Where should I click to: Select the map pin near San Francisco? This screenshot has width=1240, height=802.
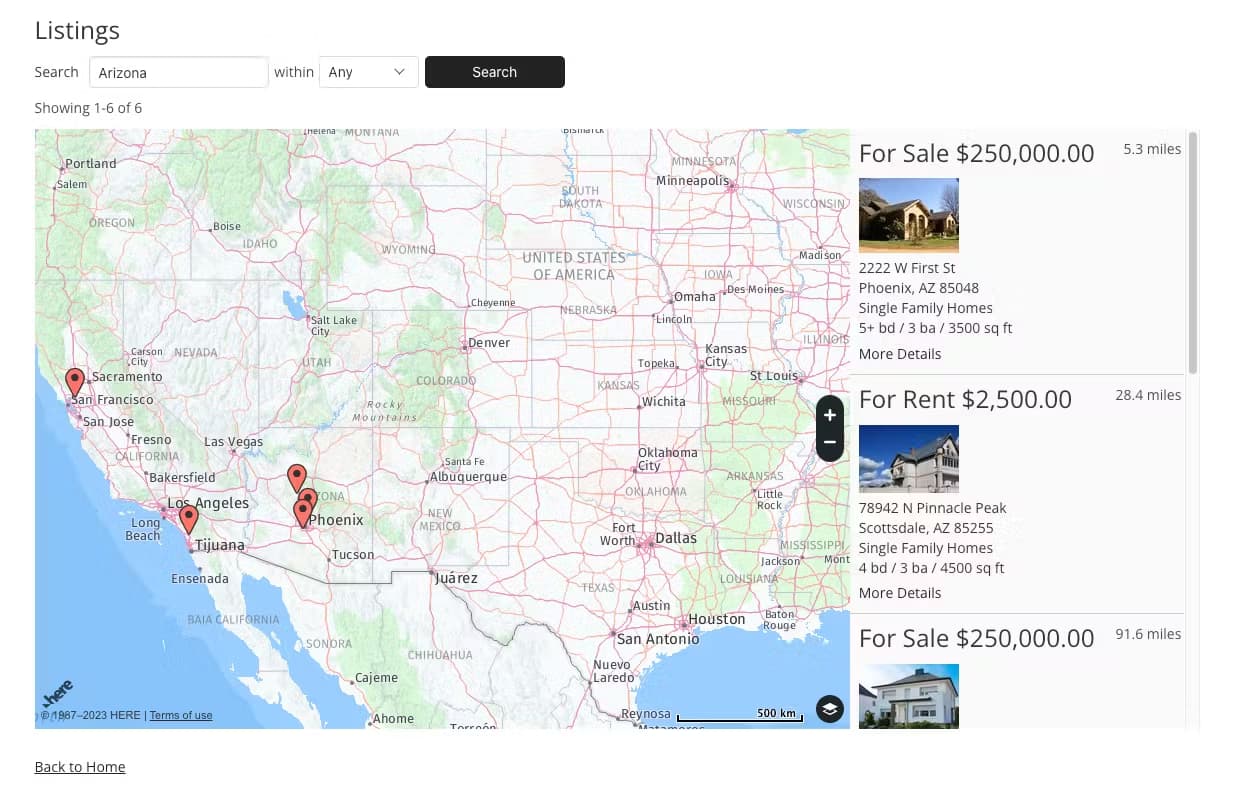click(x=75, y=381)
